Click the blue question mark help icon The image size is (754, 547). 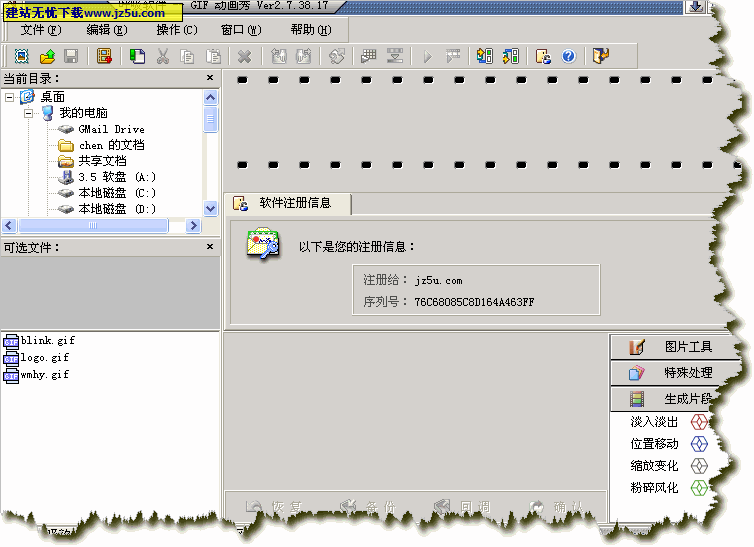coord(568,56)
